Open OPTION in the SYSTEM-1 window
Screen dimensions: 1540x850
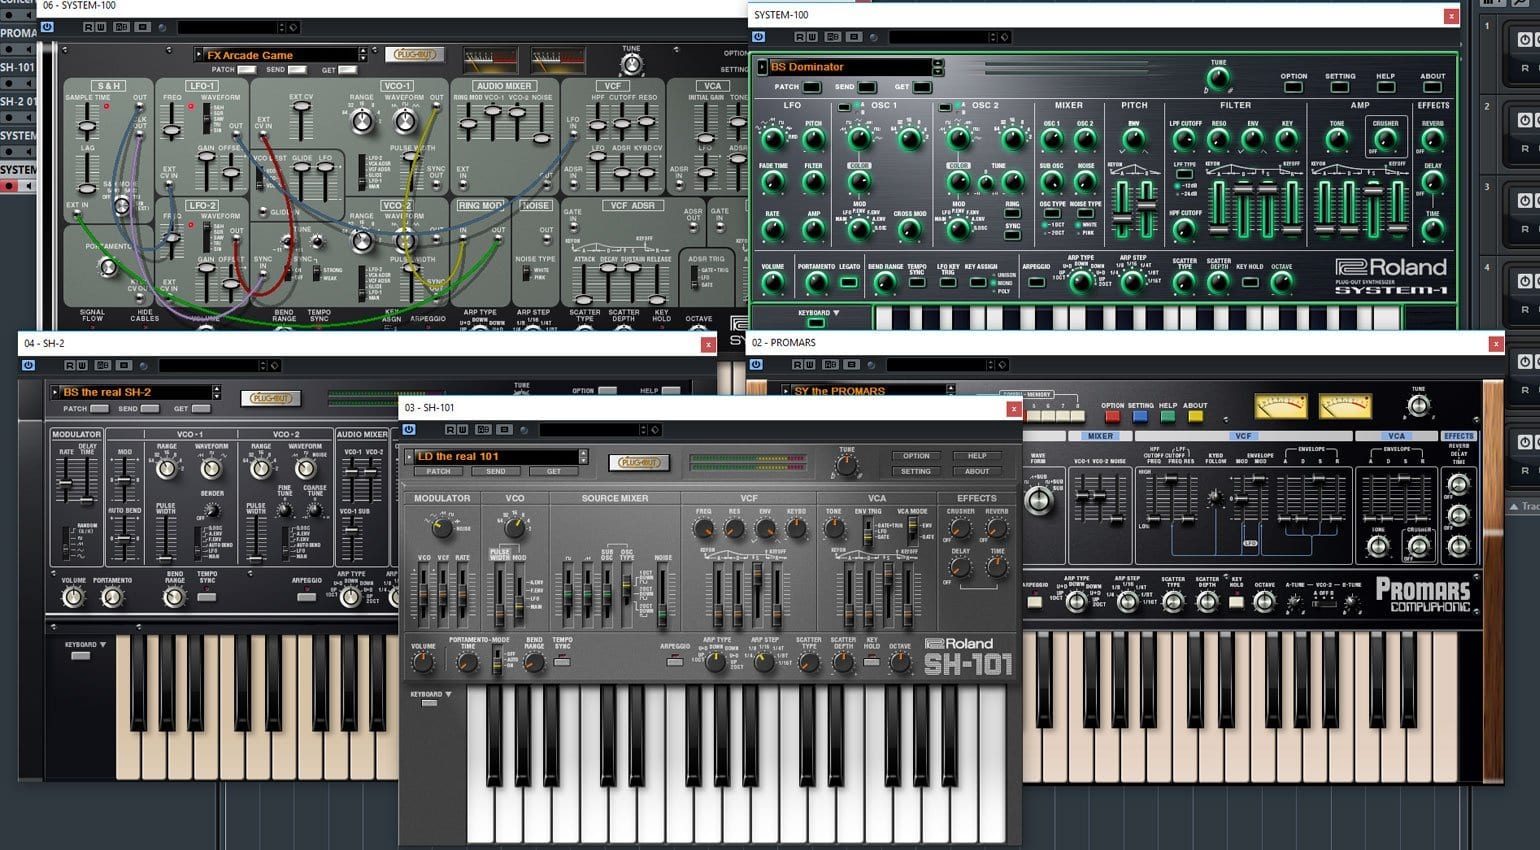click(x=1294, y=87)
